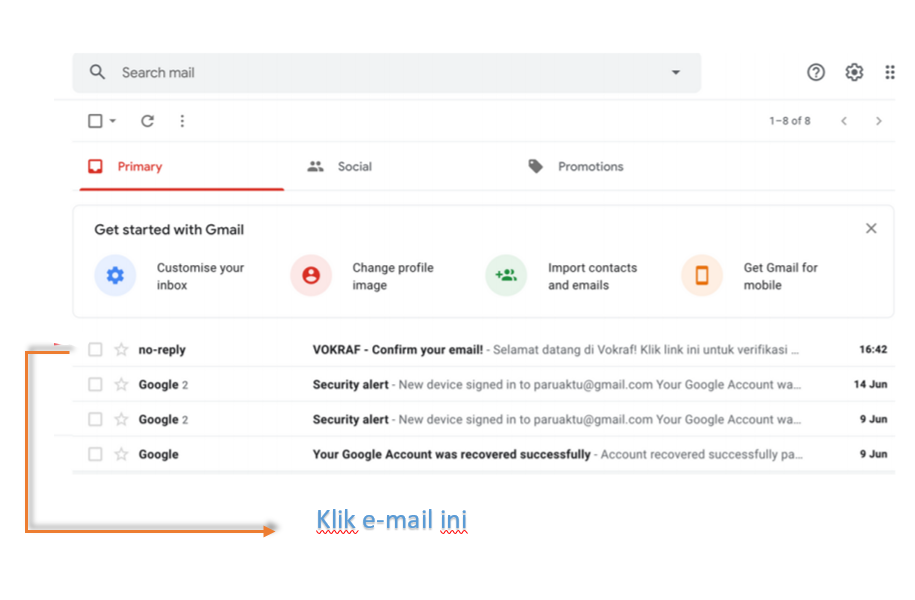Viewport: 915px width, 600px height.
Task: Open the Google apps grid icon
Action: [x=890, y=72]
